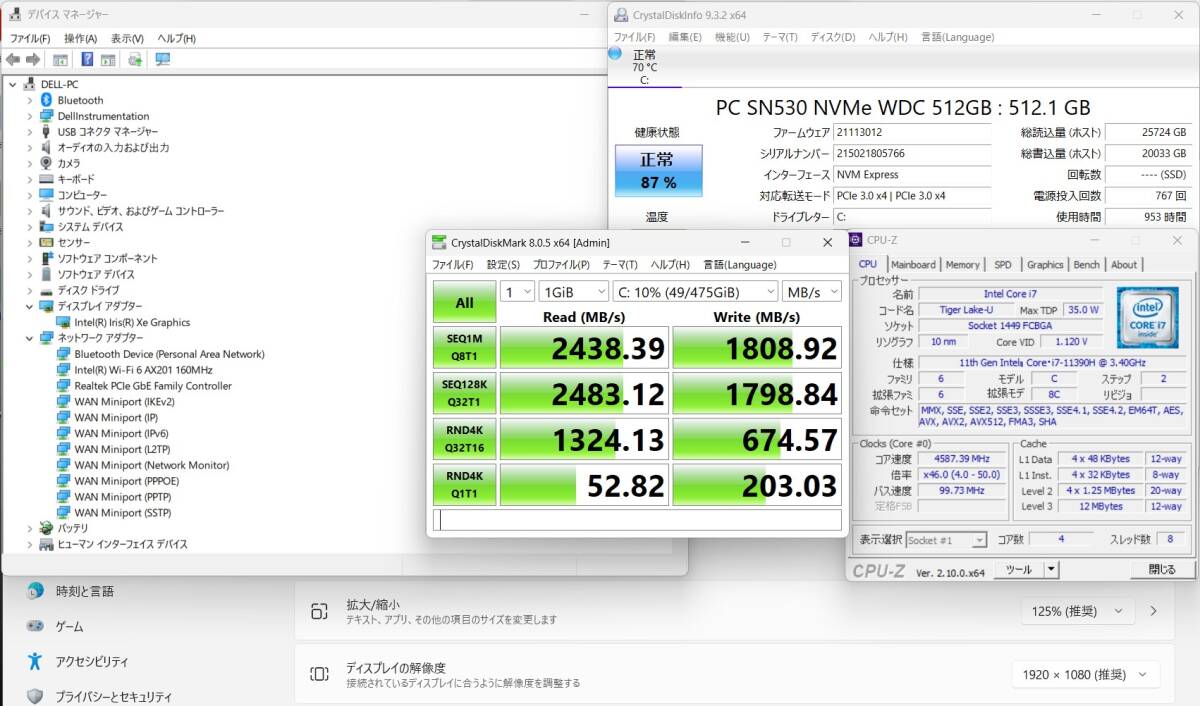
Task: Expand the DellInstrumentation category
Action: (x=29, y=116)
